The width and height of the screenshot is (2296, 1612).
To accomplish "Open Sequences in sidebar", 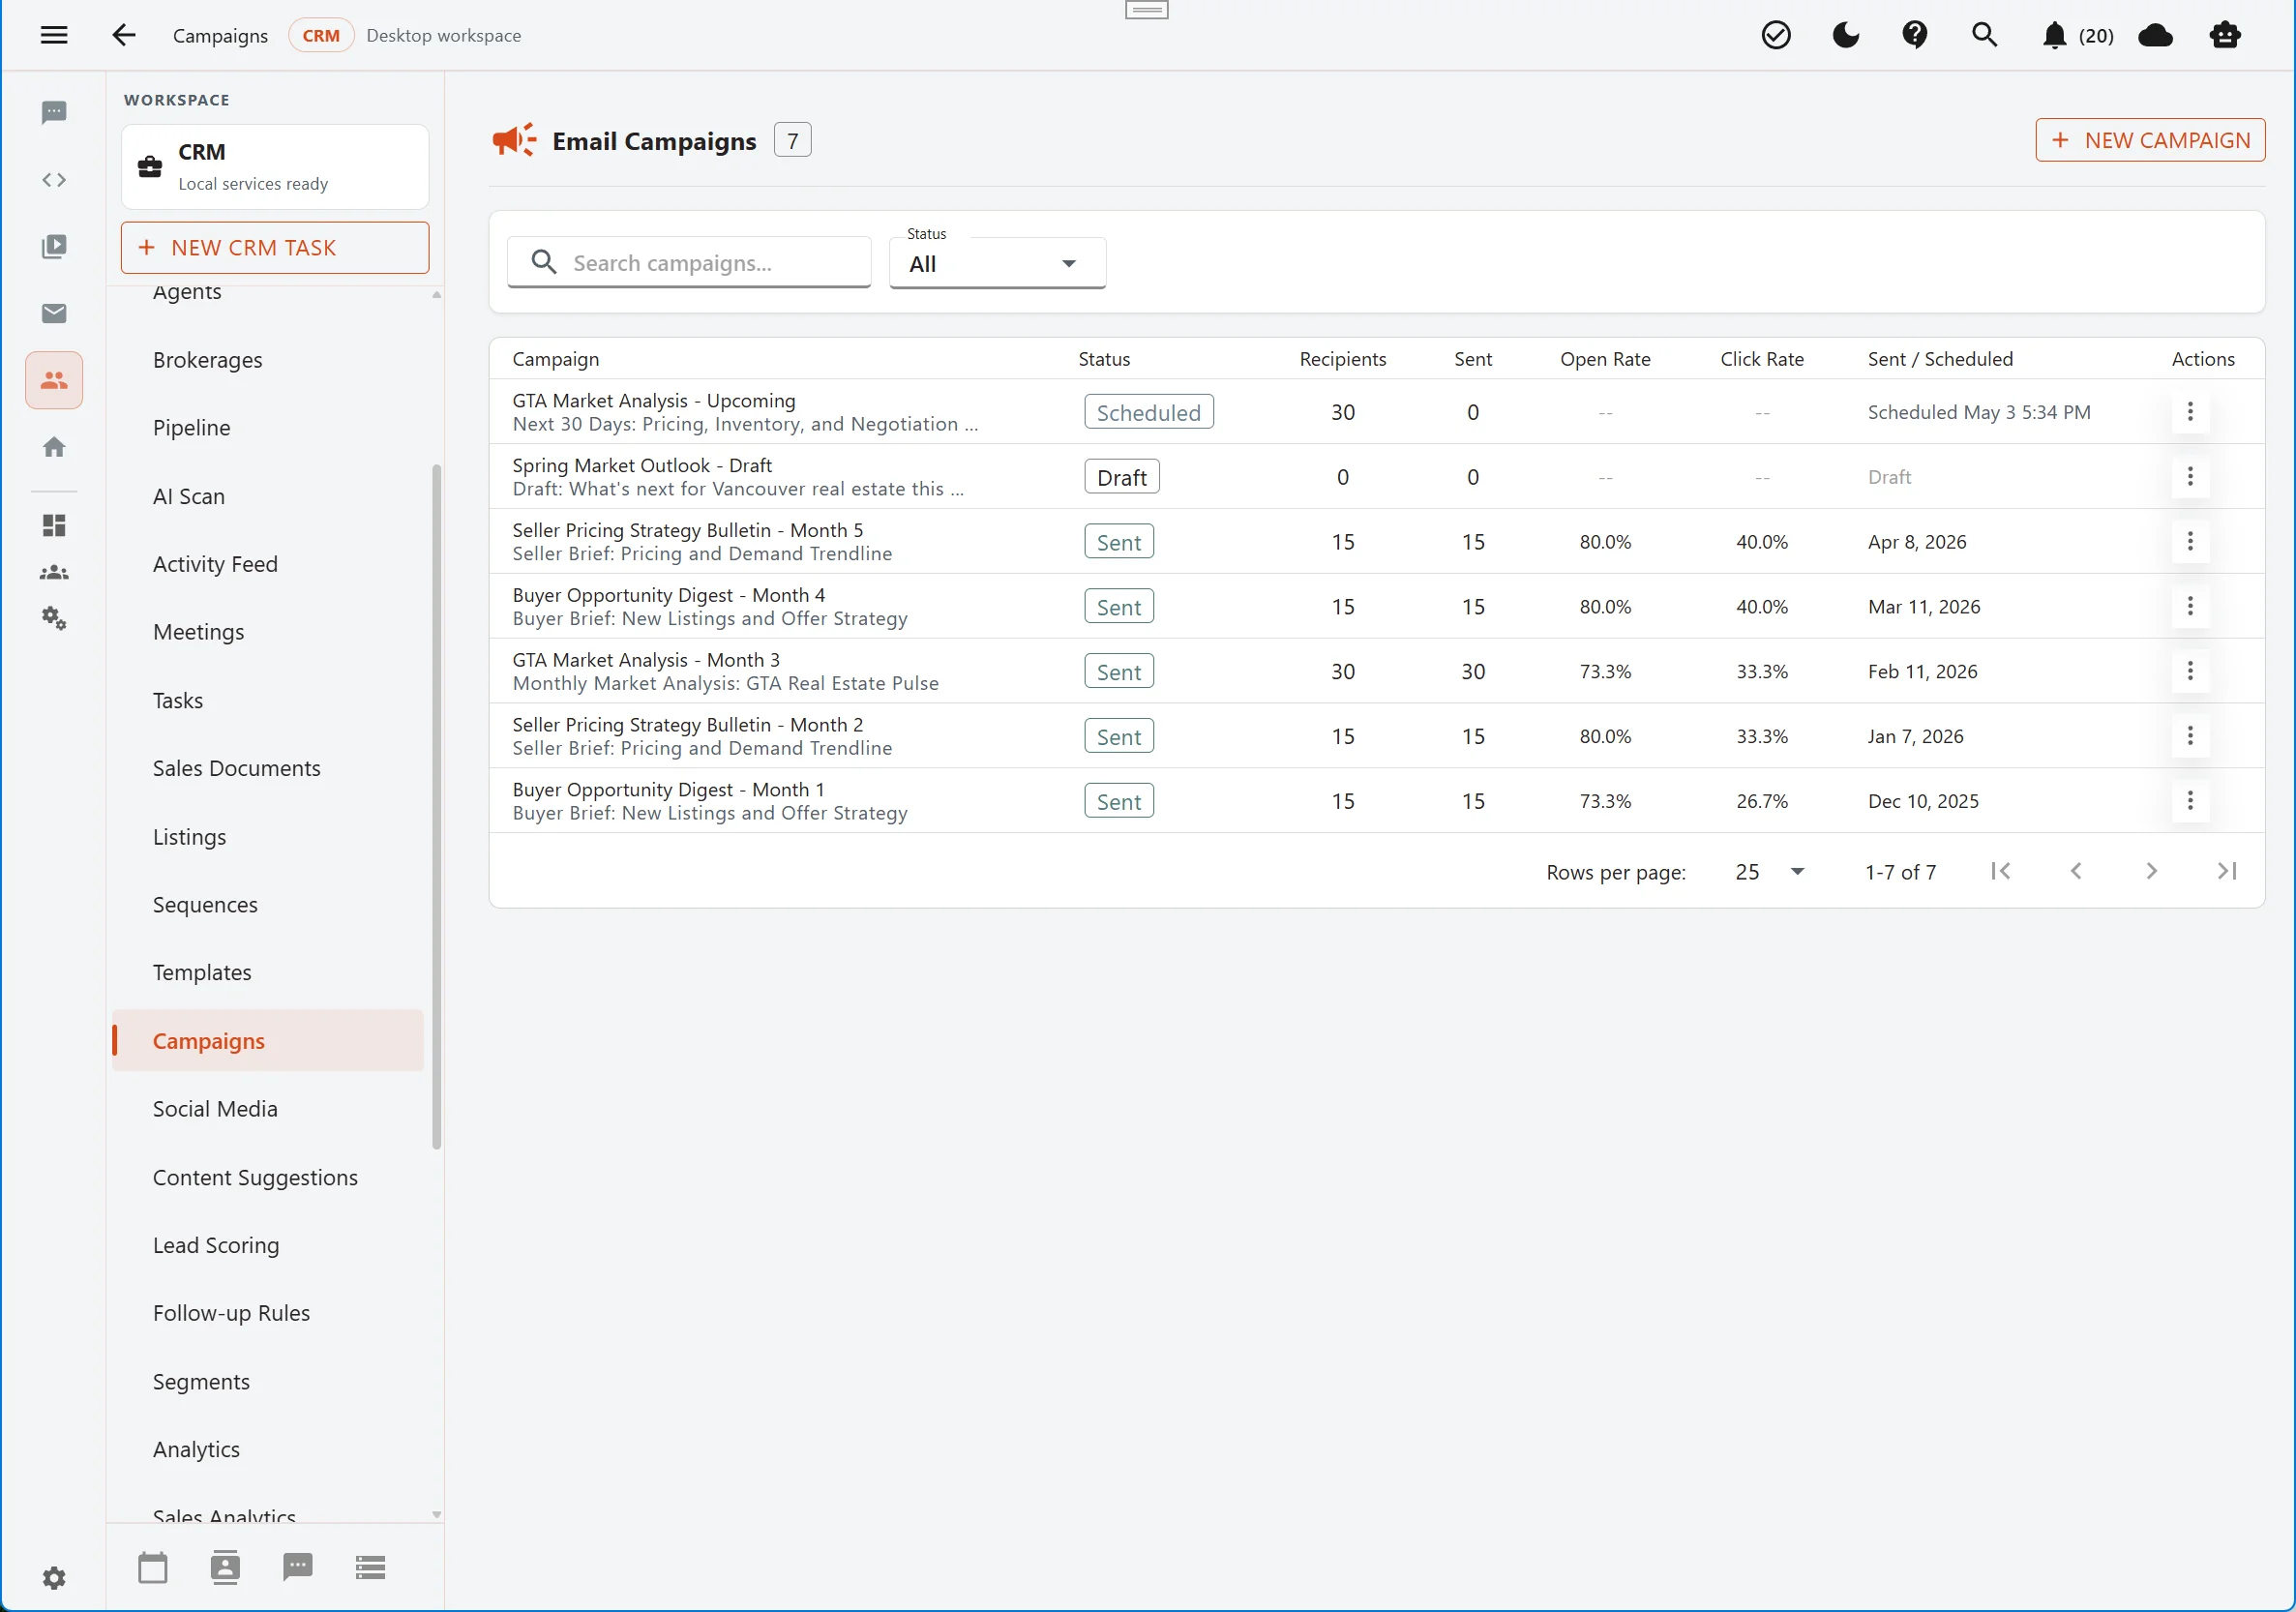I will coord(268,904).
